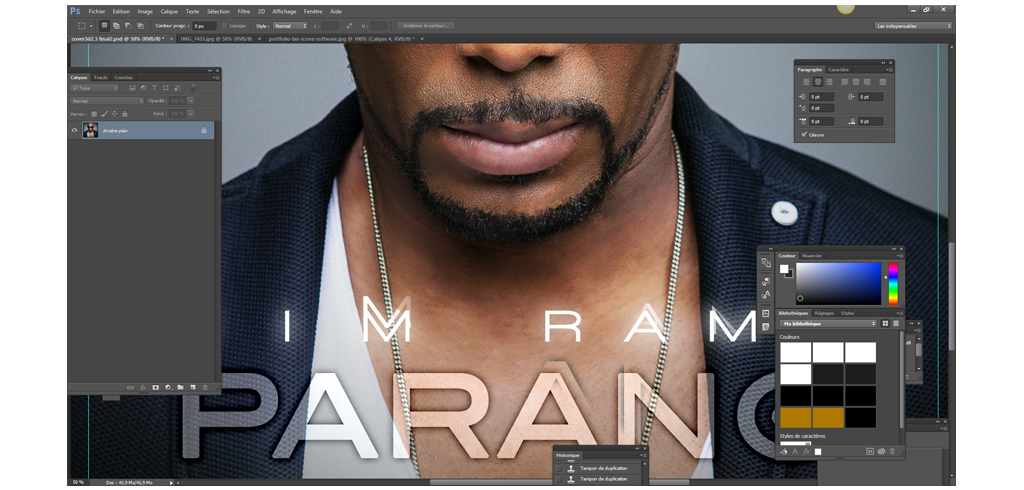
Task: Toggle the lock on Arrière-plan layer
Action: coord(204,130)
